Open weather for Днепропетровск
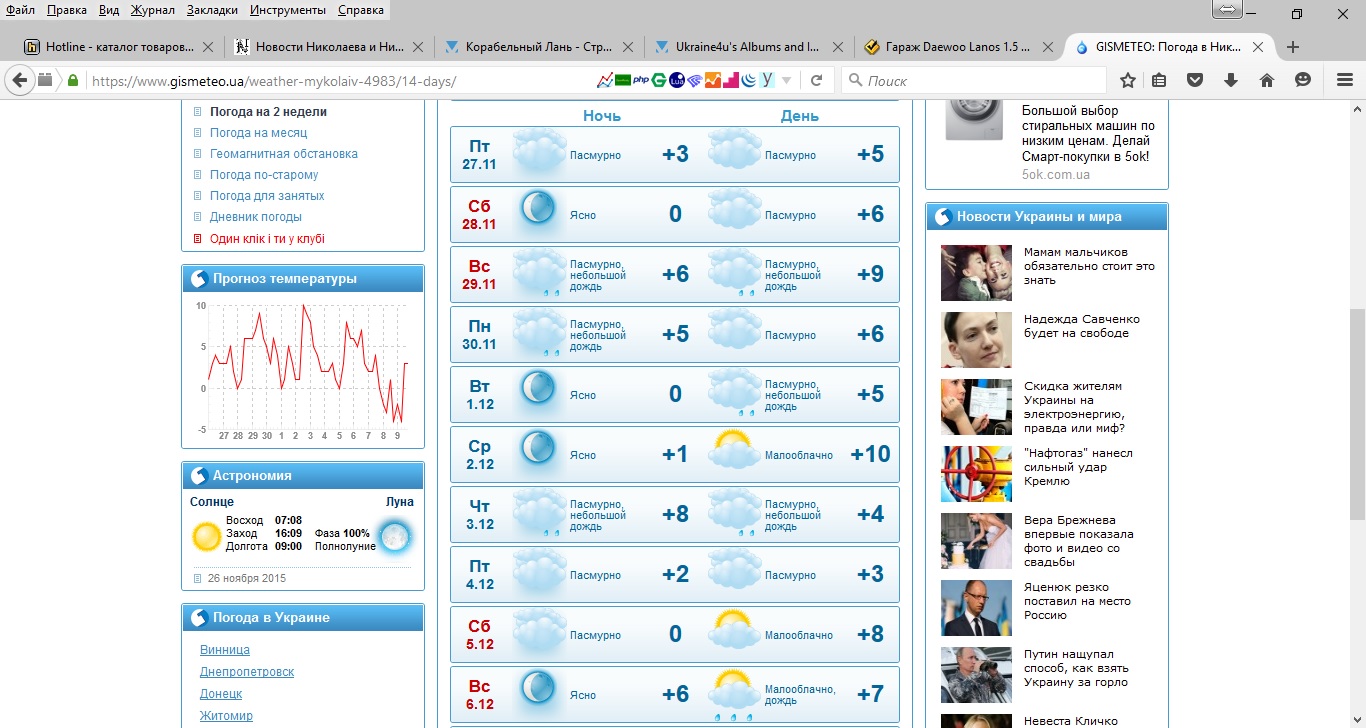 click(x=247, y=672)
